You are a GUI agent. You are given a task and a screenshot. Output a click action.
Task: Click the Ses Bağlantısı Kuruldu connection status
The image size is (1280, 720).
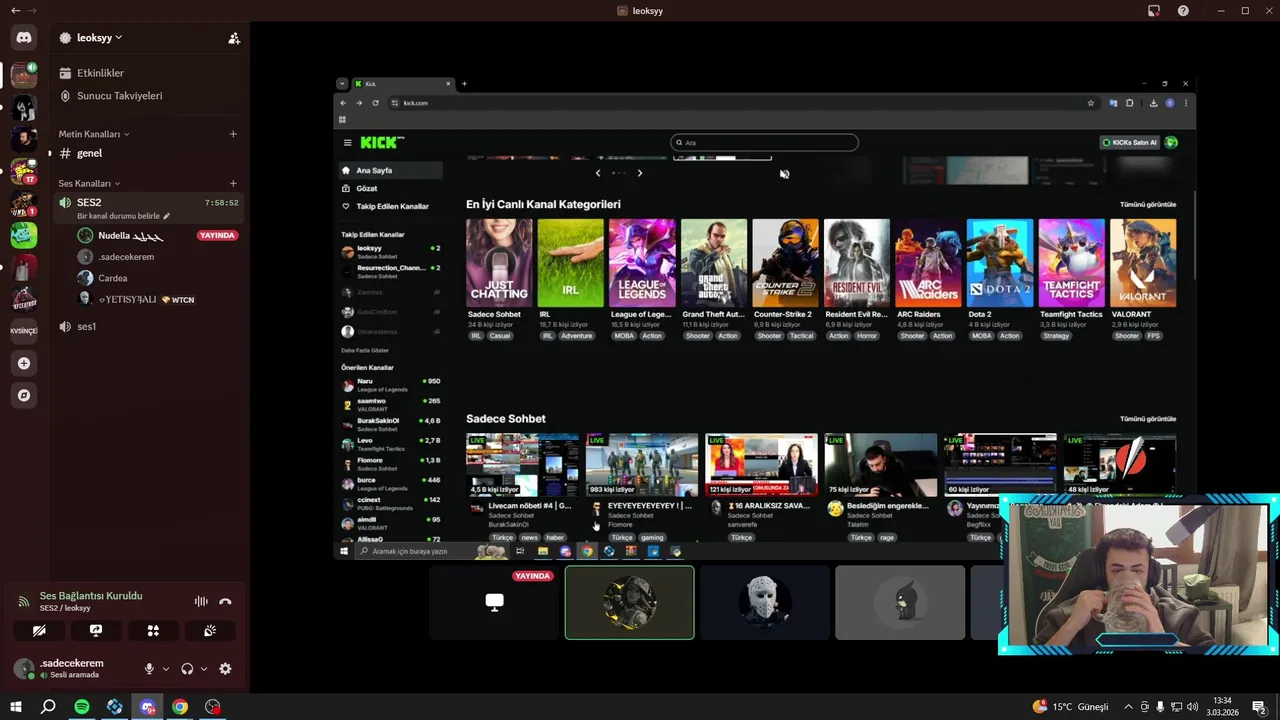91,596
